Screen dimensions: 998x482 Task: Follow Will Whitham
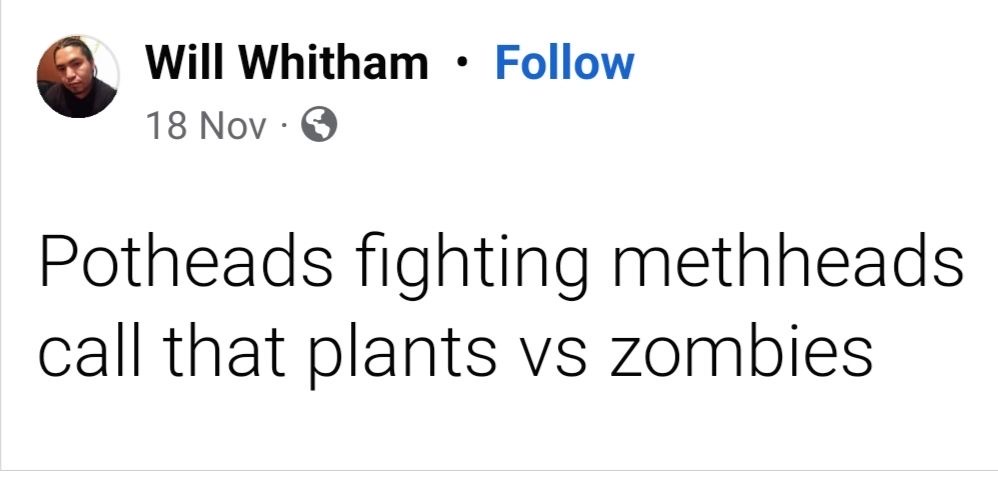(x=565, y=63)
